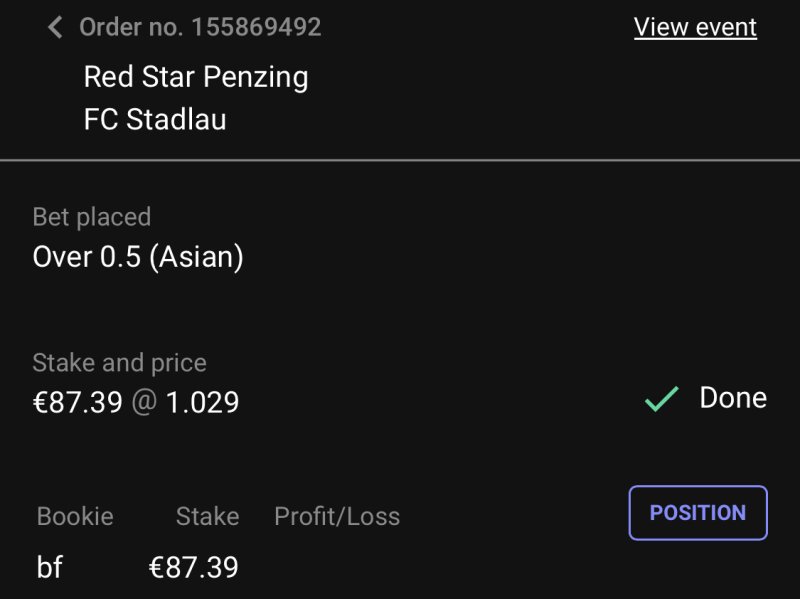Viewport: 800px width, 599px height.
Task: Click the green checkmark status icon
Action: pyautogui.click(x=662, y=399)
